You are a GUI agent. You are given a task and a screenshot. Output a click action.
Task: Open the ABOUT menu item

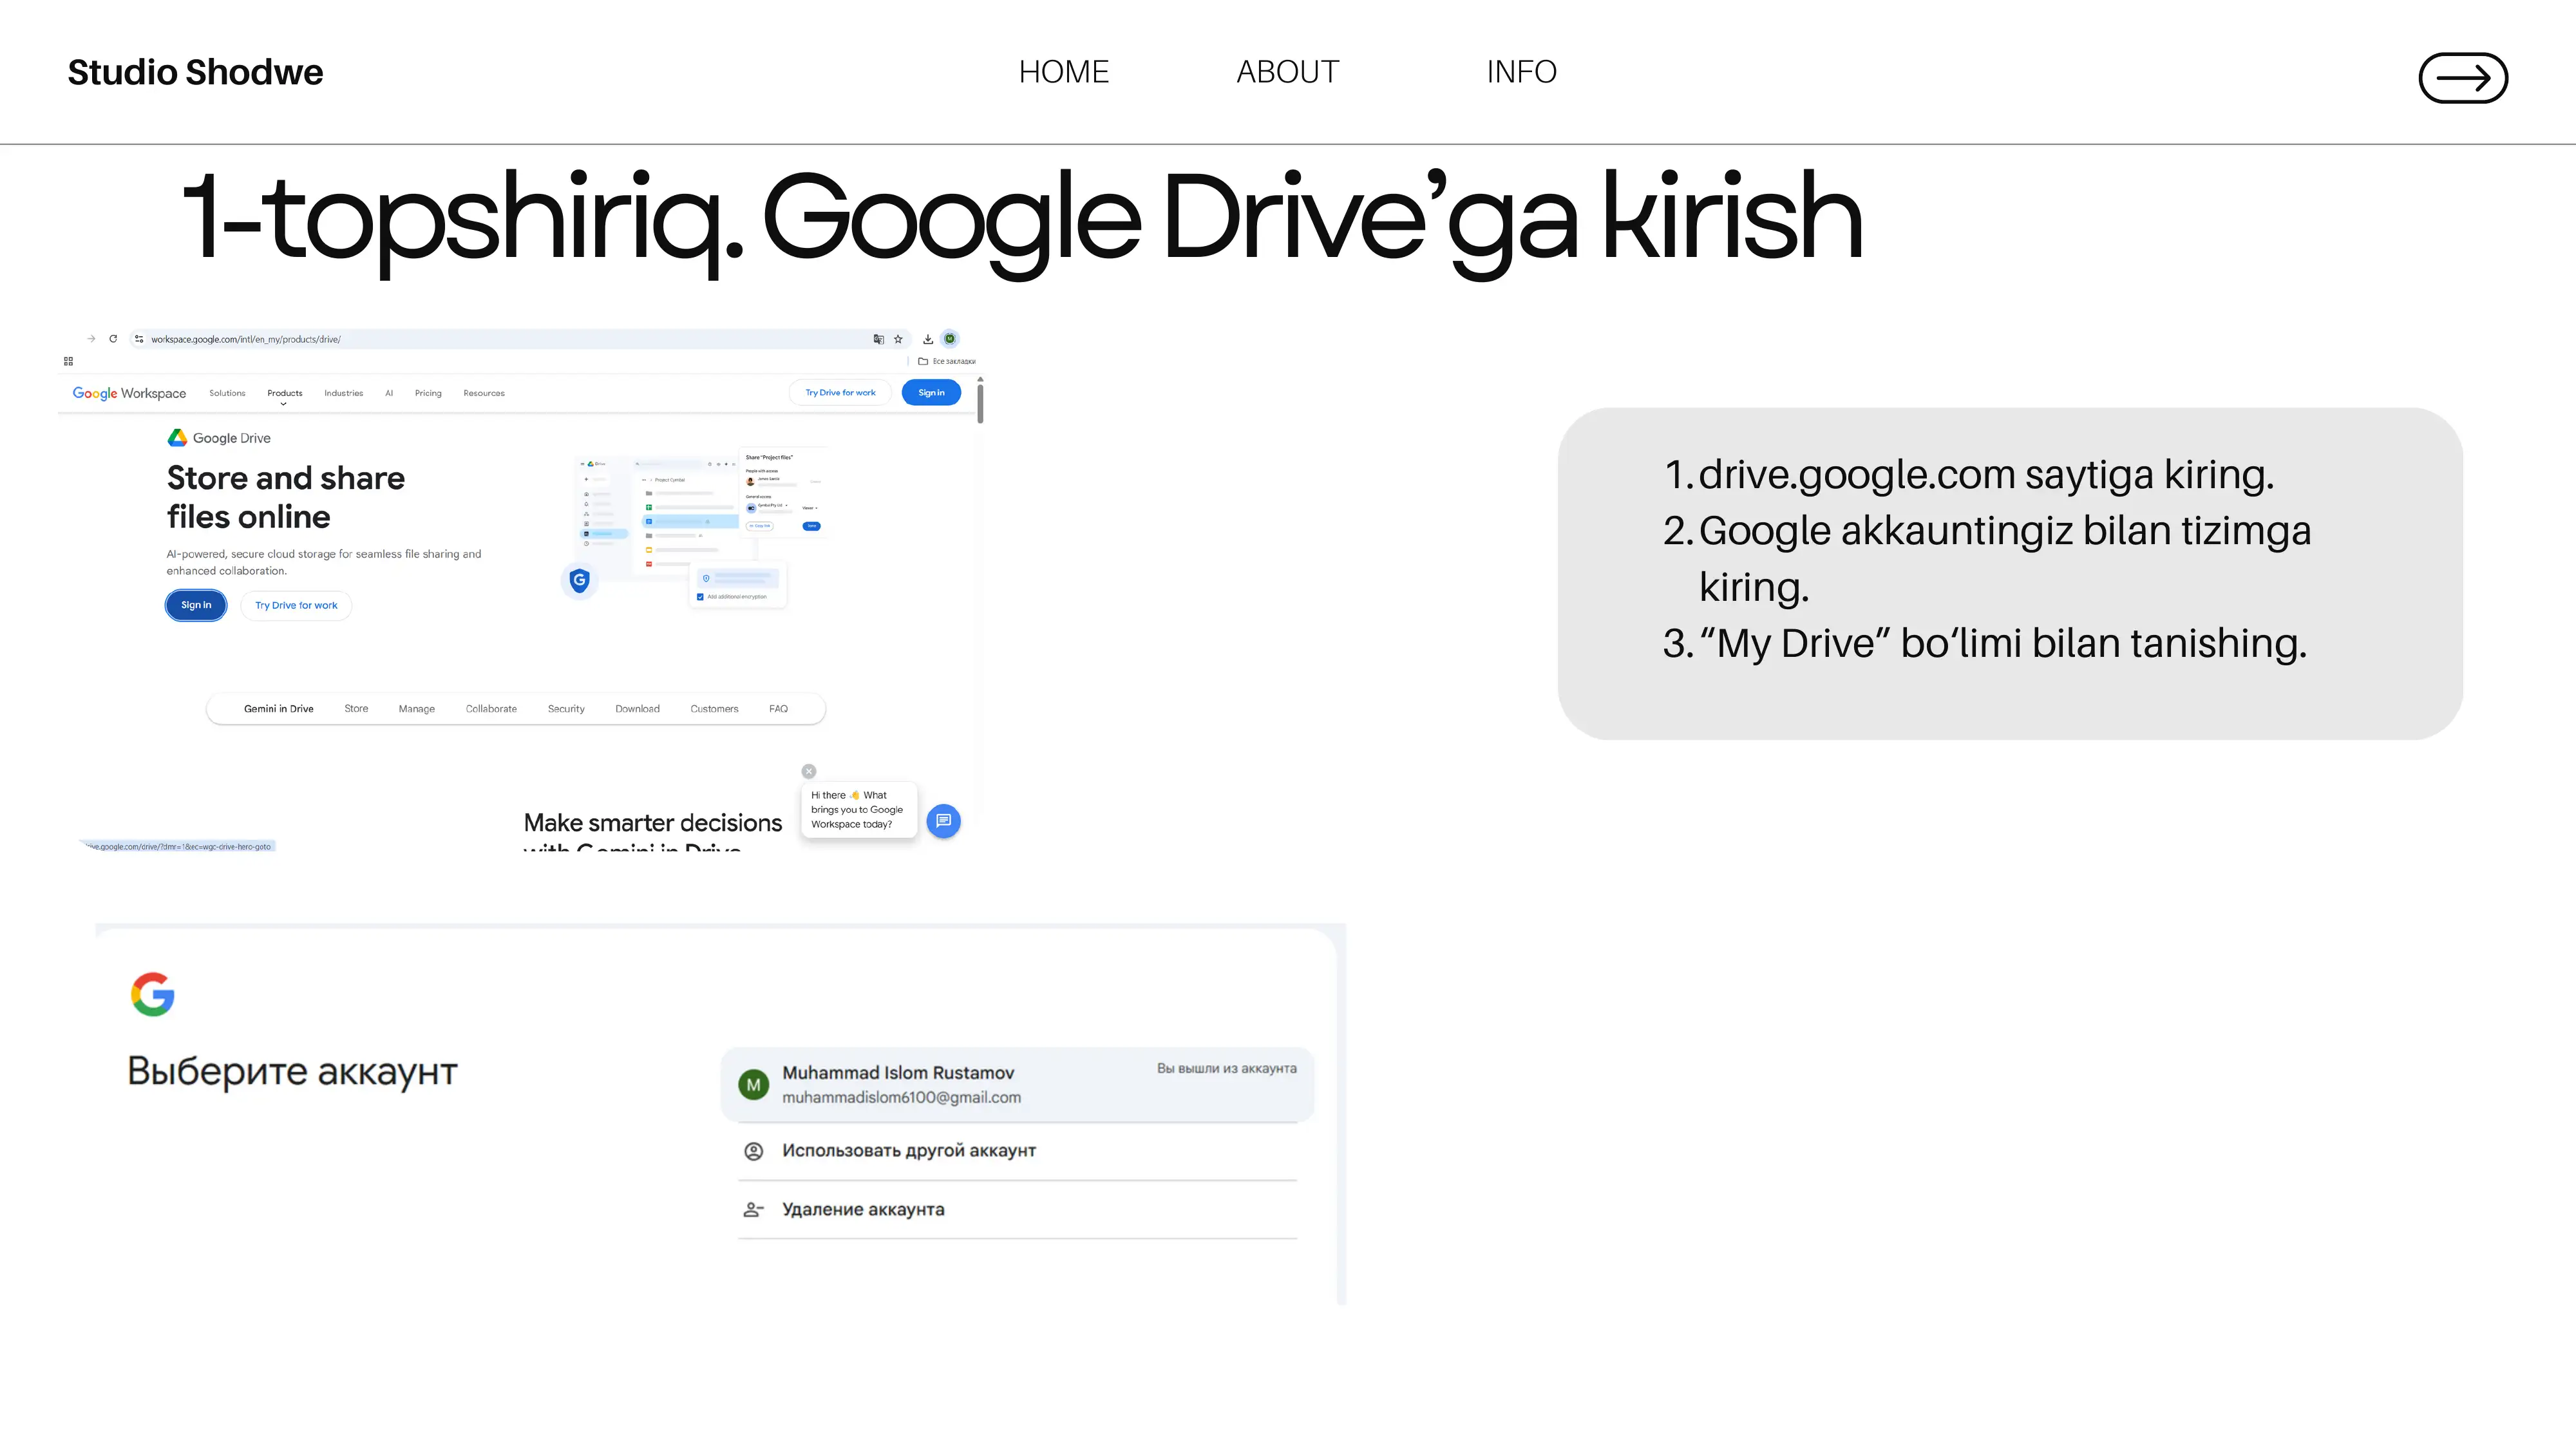1287,72
